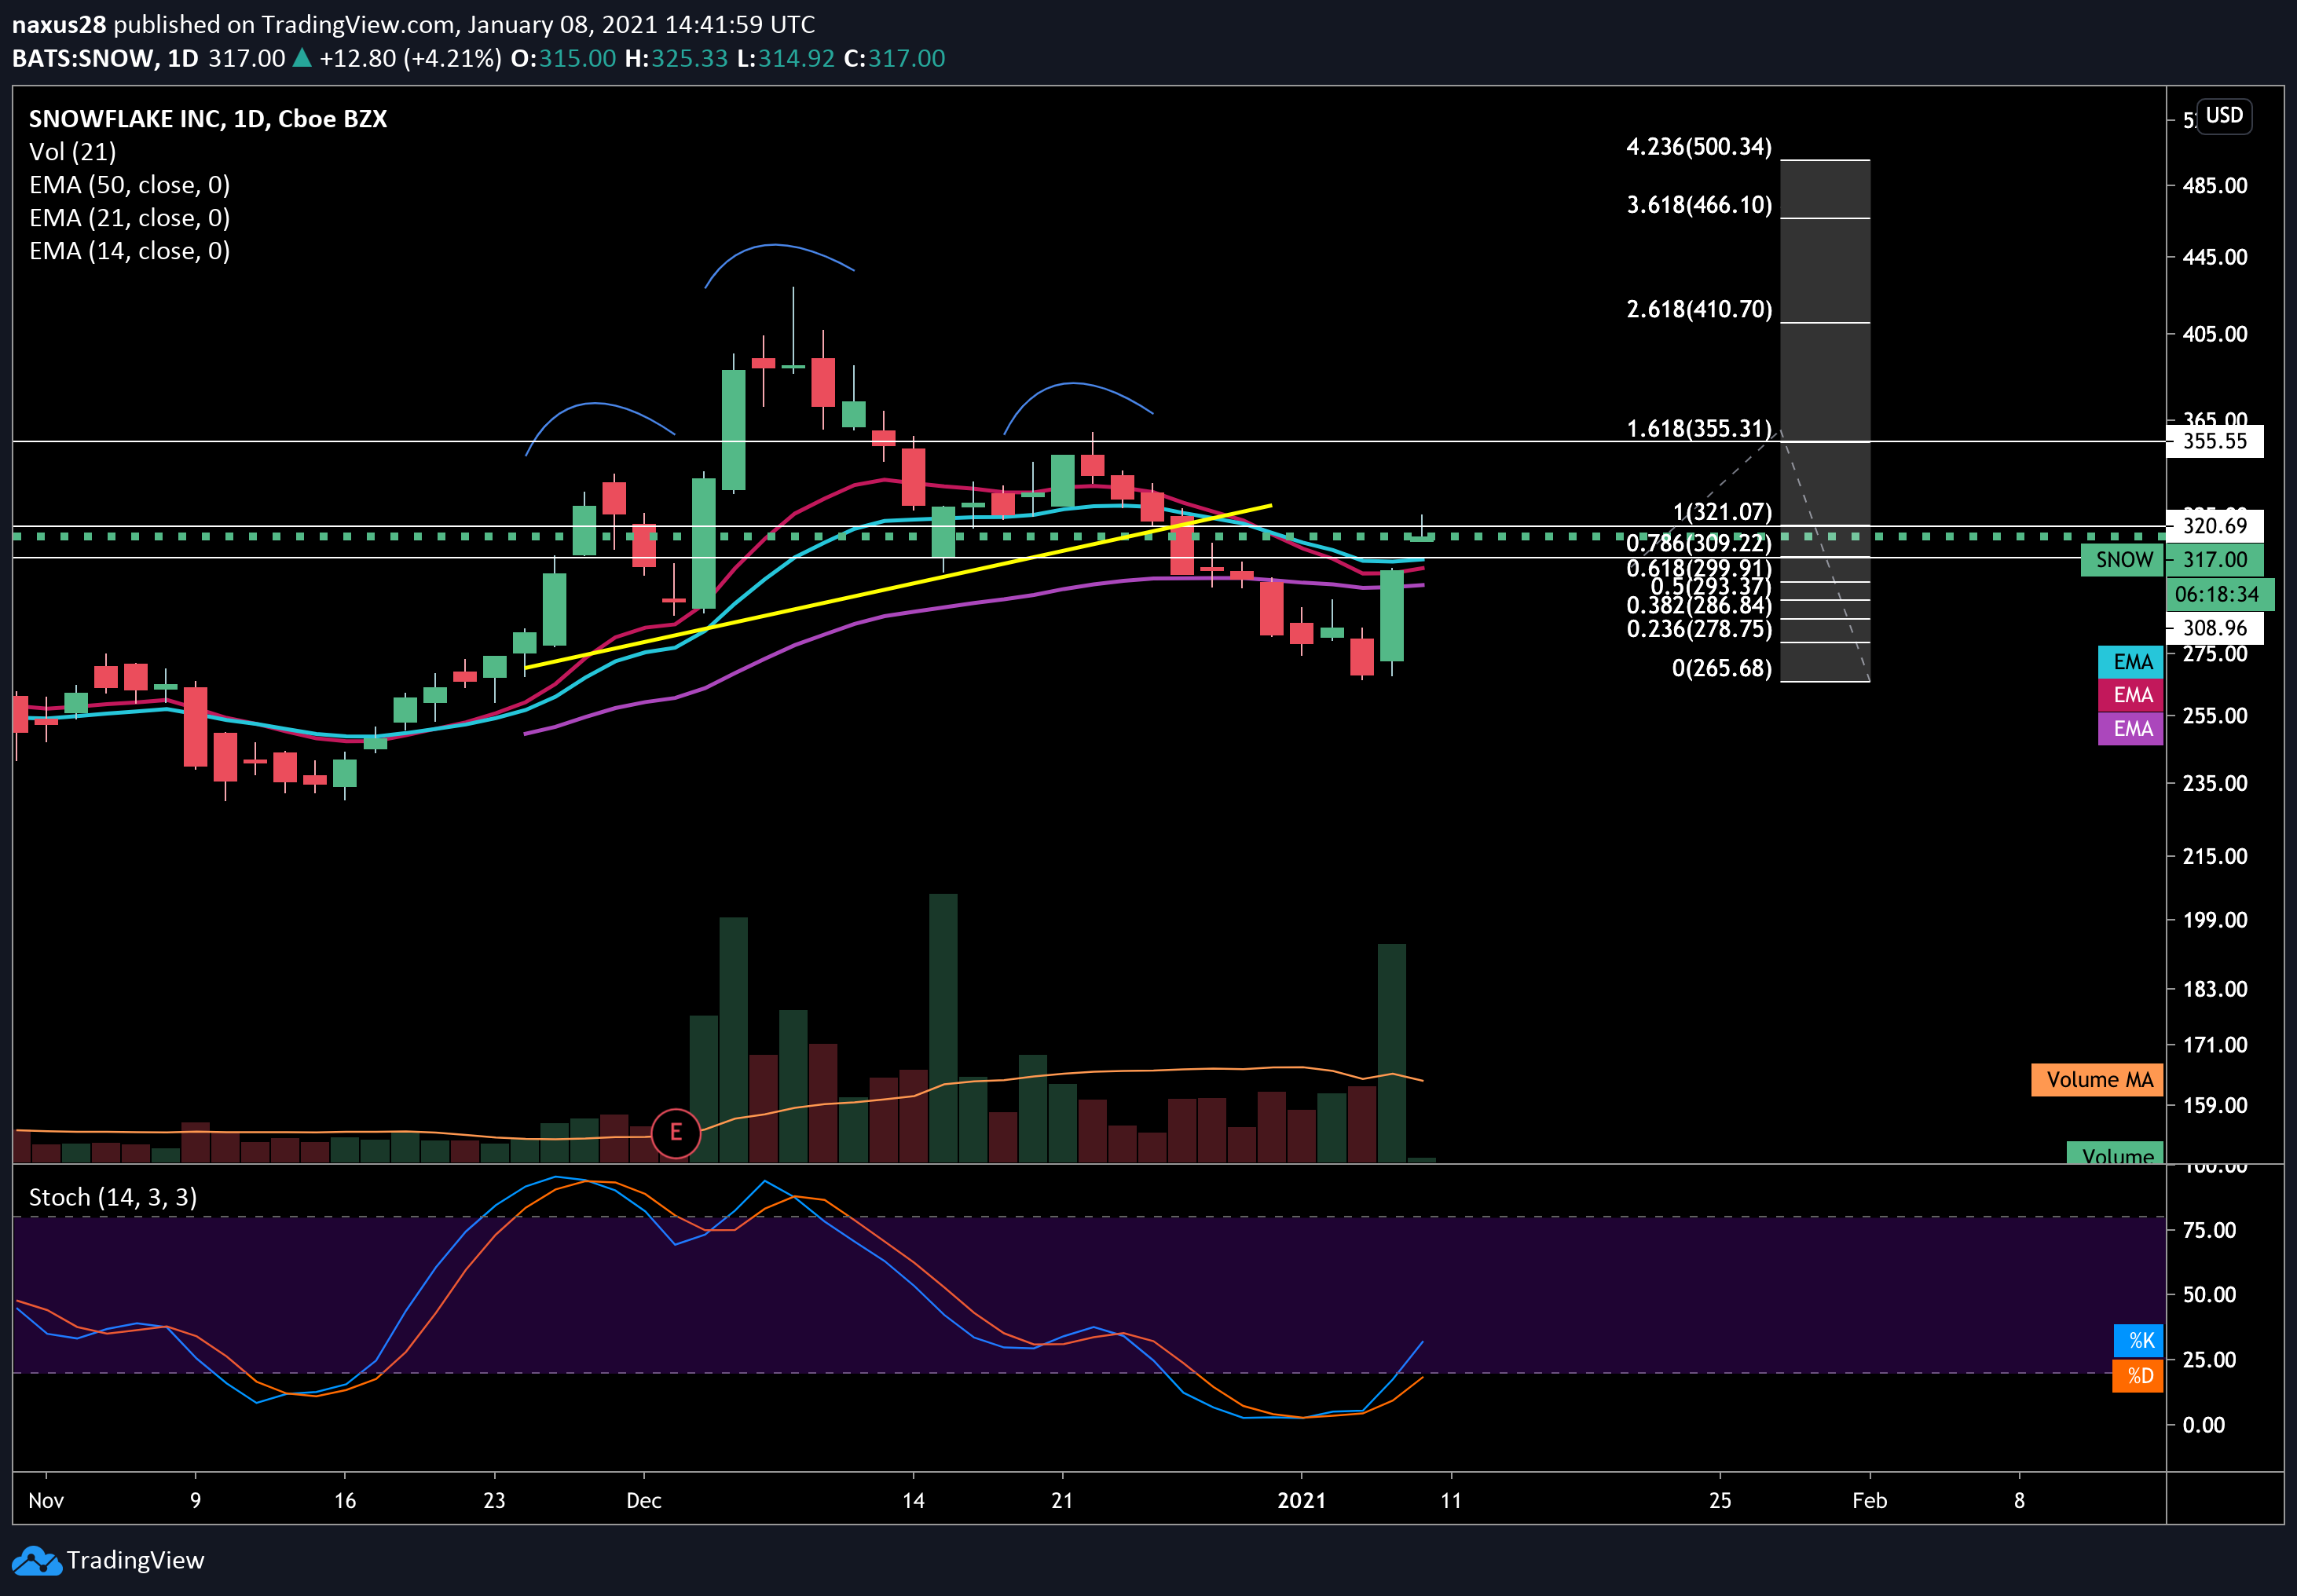Viewport: 2297px width, 1596px height.
Task: Click the 4.236(500.34) Fibonacci label
Action: (1699, 147)
